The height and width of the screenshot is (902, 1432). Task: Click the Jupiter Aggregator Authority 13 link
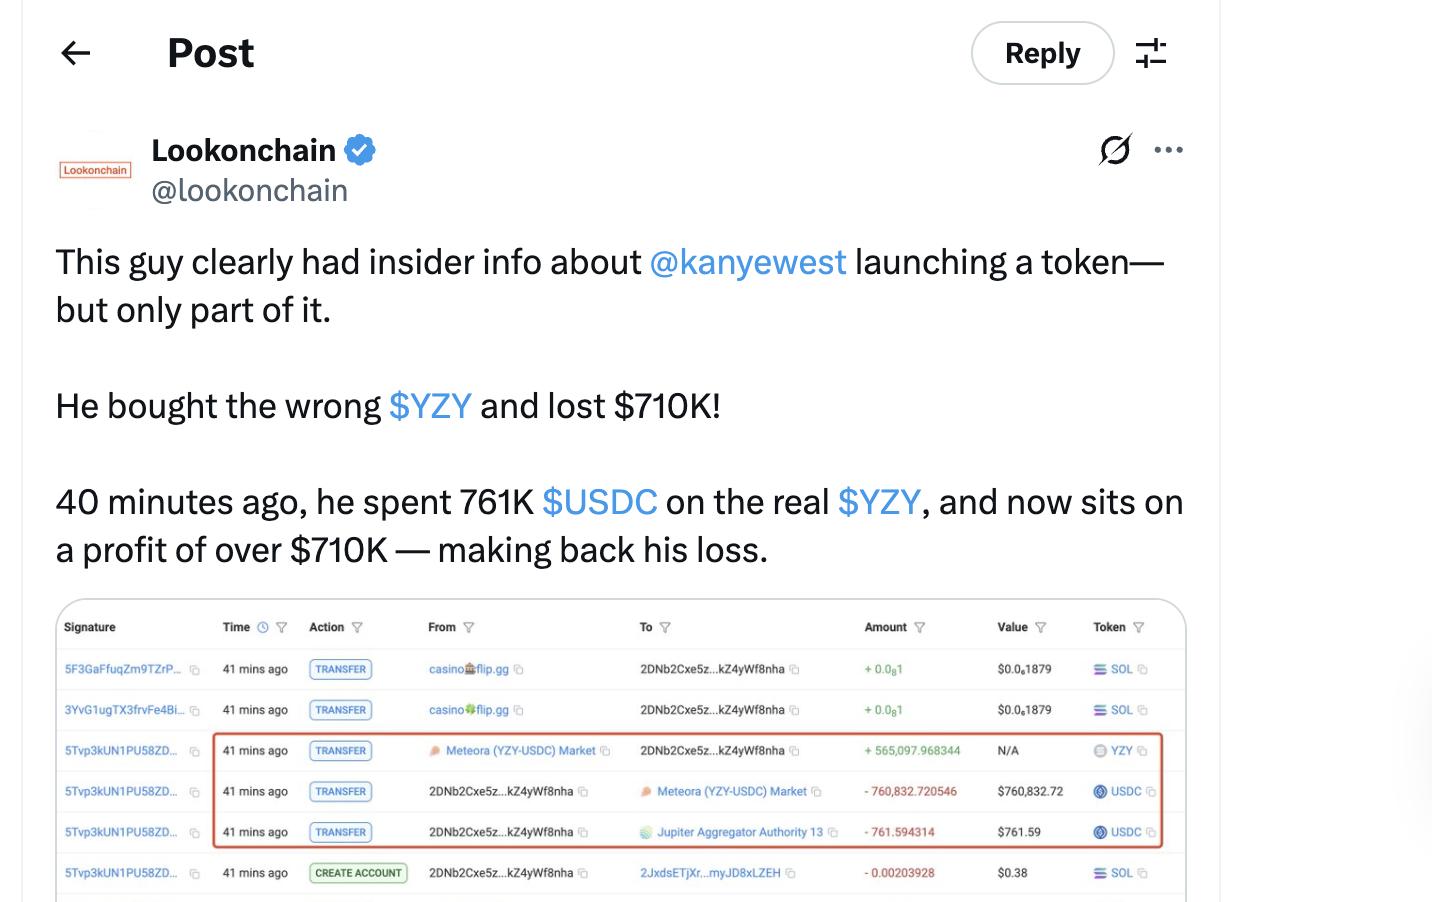(x=739, y=832)
